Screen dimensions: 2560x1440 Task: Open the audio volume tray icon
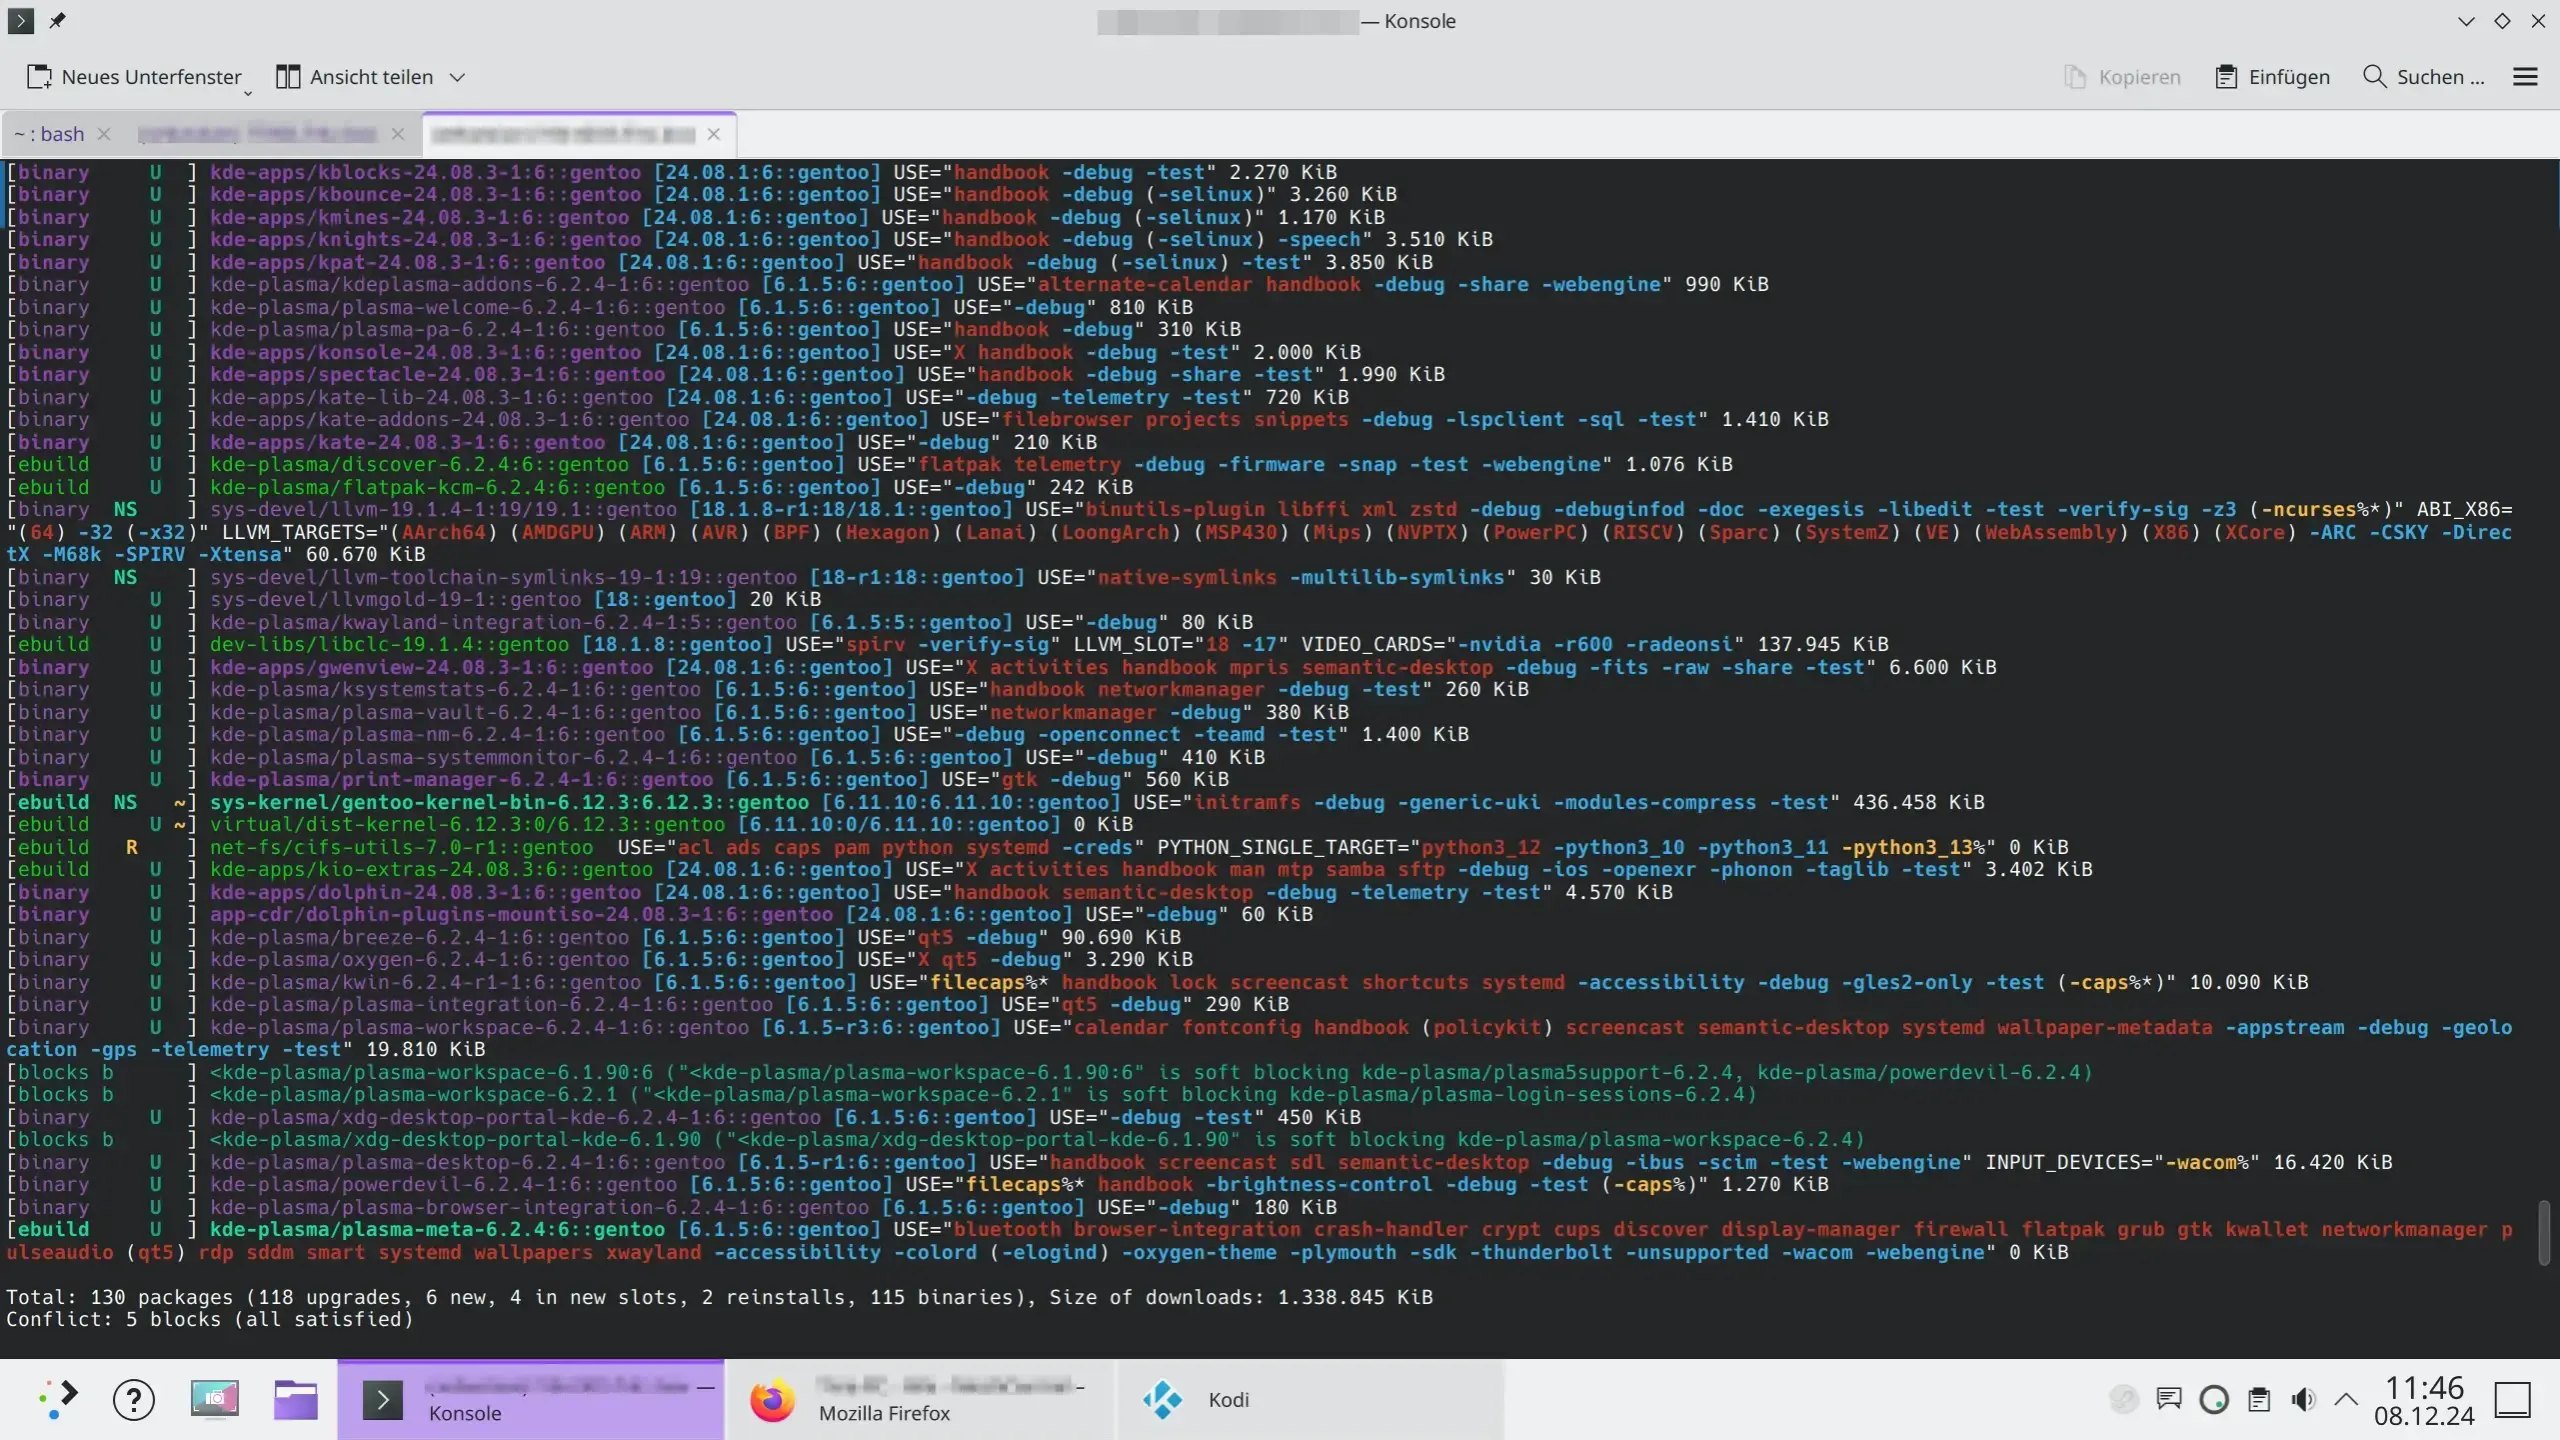tap(2303, 1399)
